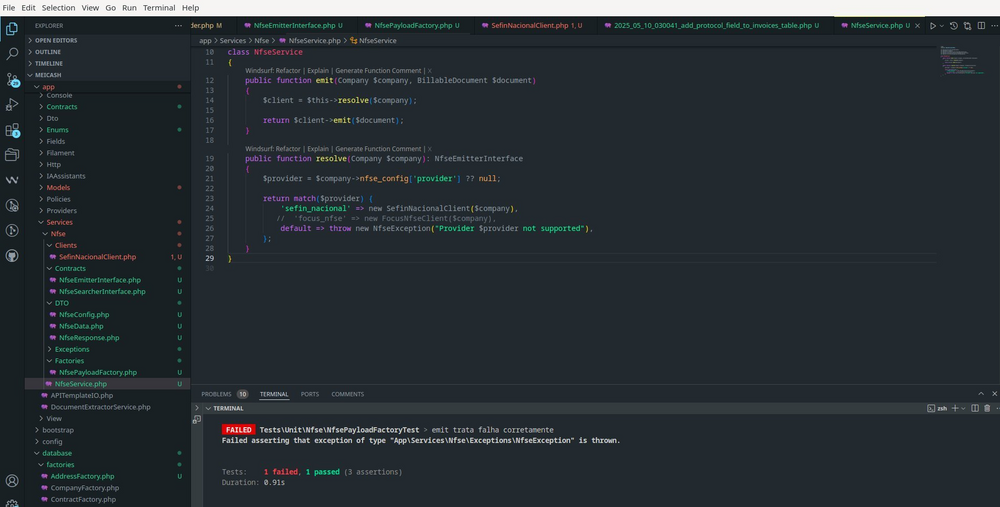
Task: Expand the OPEN EDITORS section
Action: point(60,40)
